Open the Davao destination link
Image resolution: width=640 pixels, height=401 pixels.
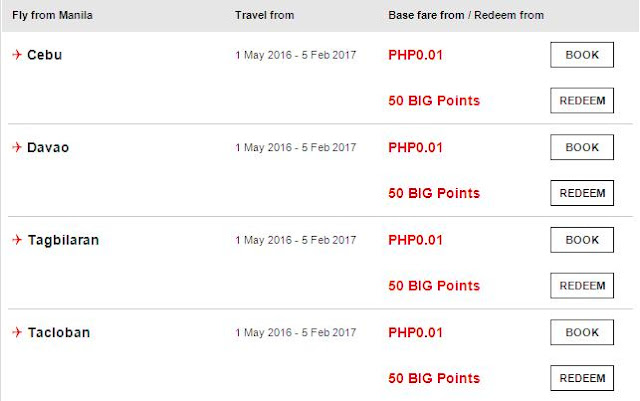click(x=49, y=148)
